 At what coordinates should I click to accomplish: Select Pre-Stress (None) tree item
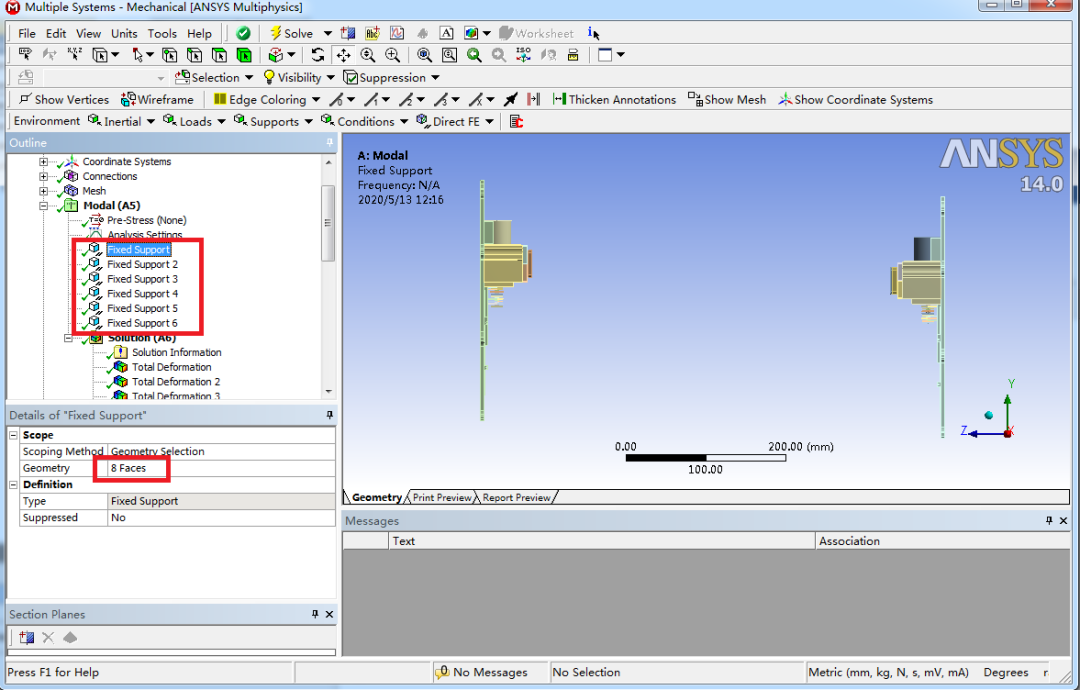[x=146, y=220]
